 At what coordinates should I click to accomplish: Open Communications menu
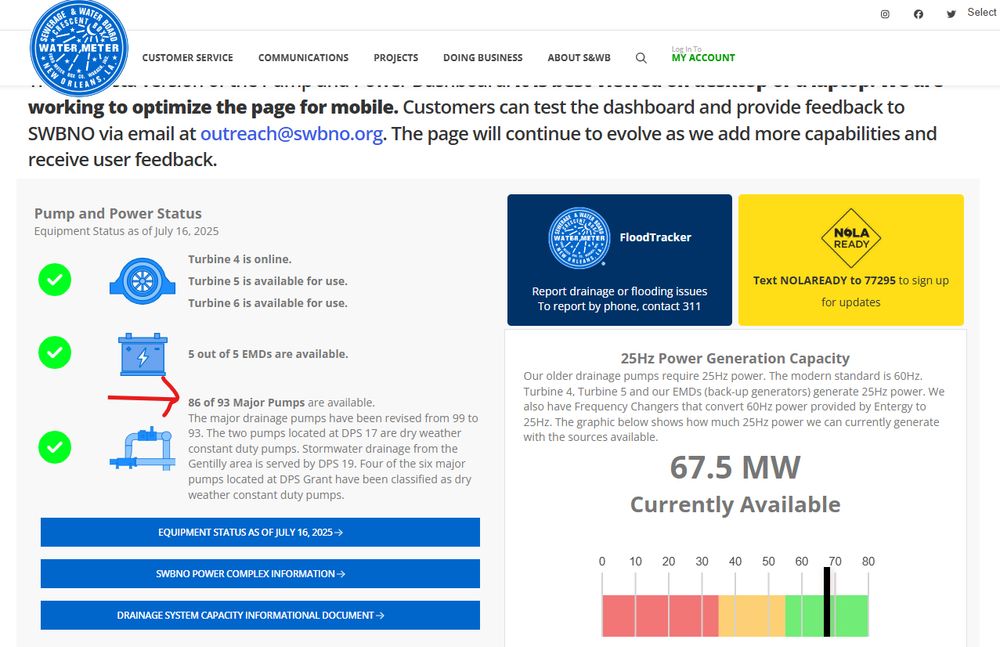point(304,58)
